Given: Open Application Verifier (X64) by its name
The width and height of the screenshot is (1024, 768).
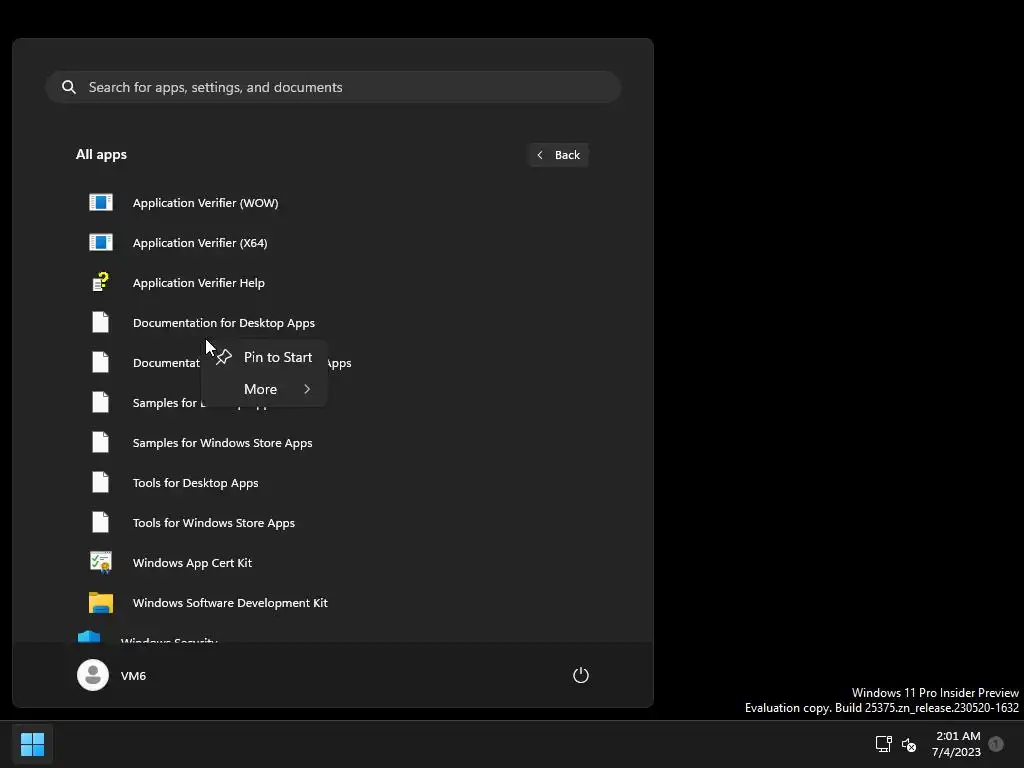Looking at the screenshot, I should (200, 243).
